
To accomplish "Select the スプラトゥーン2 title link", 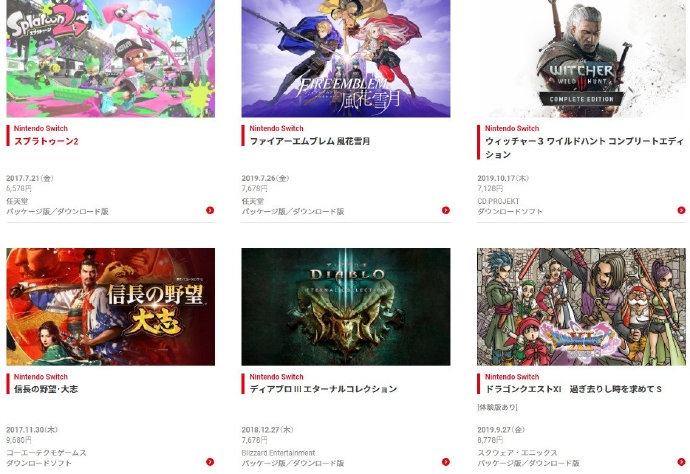I will point(46,141).
